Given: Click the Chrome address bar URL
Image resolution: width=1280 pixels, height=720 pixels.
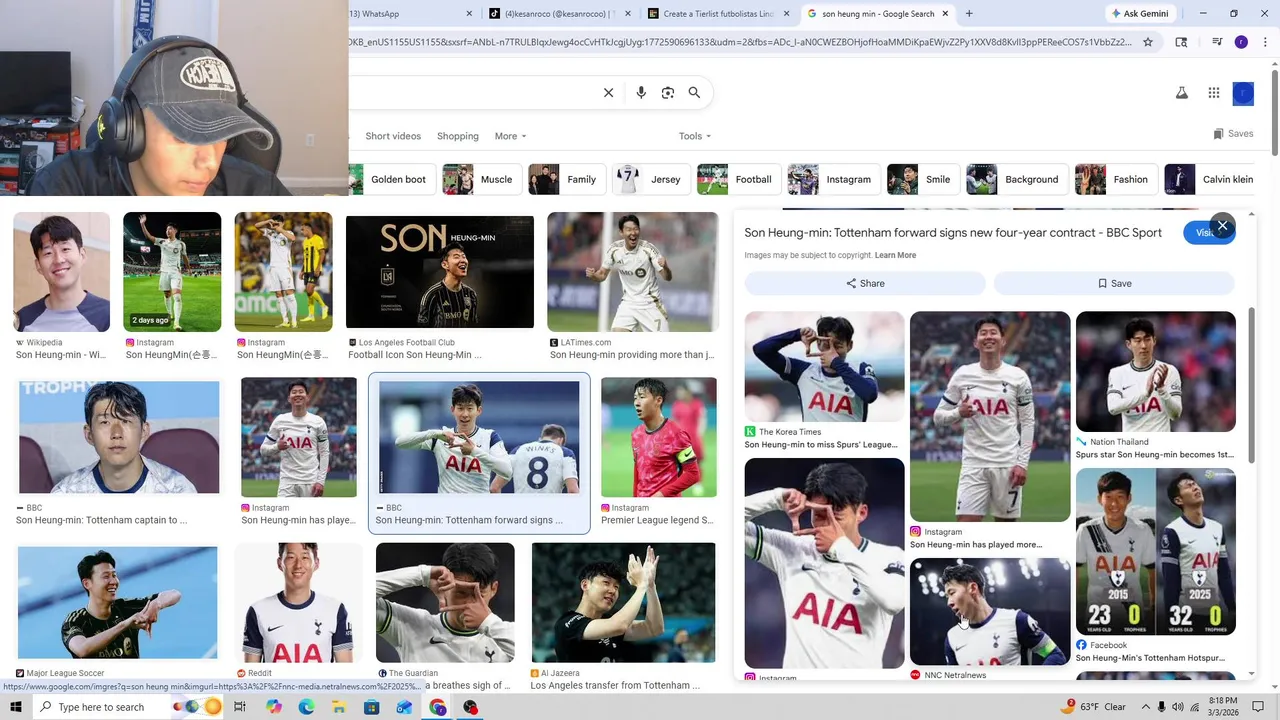Looking at the screenshot, I should coord(740,42).
